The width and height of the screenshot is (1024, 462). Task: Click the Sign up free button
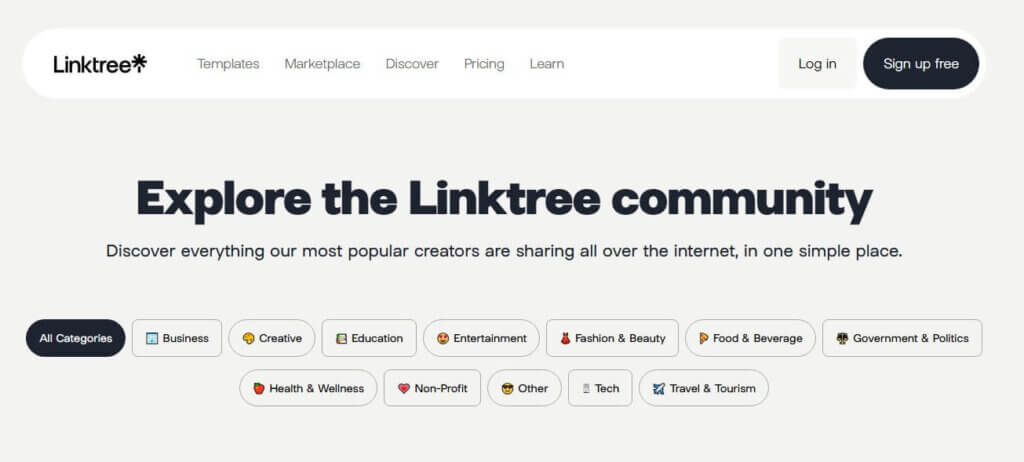(x=921, y=63)
